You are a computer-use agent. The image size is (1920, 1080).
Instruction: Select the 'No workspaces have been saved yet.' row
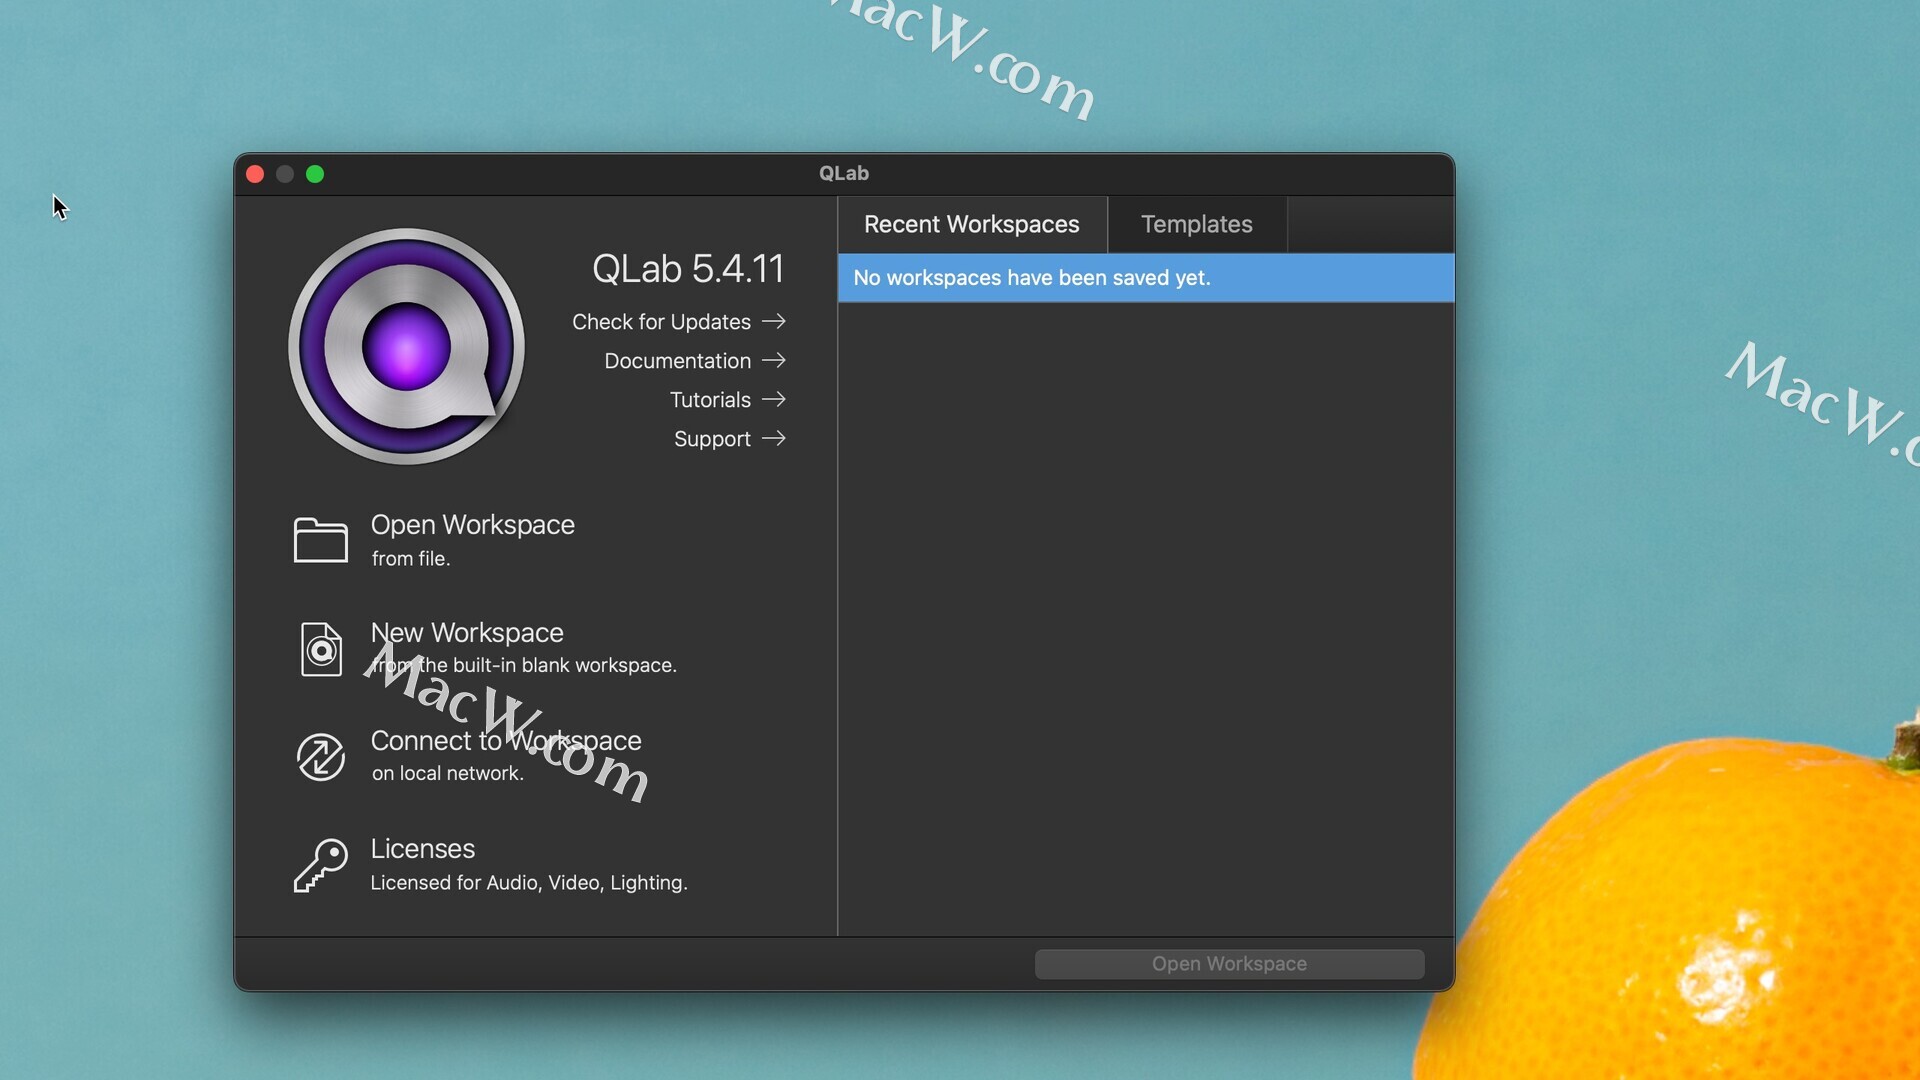click(1146, 278)
